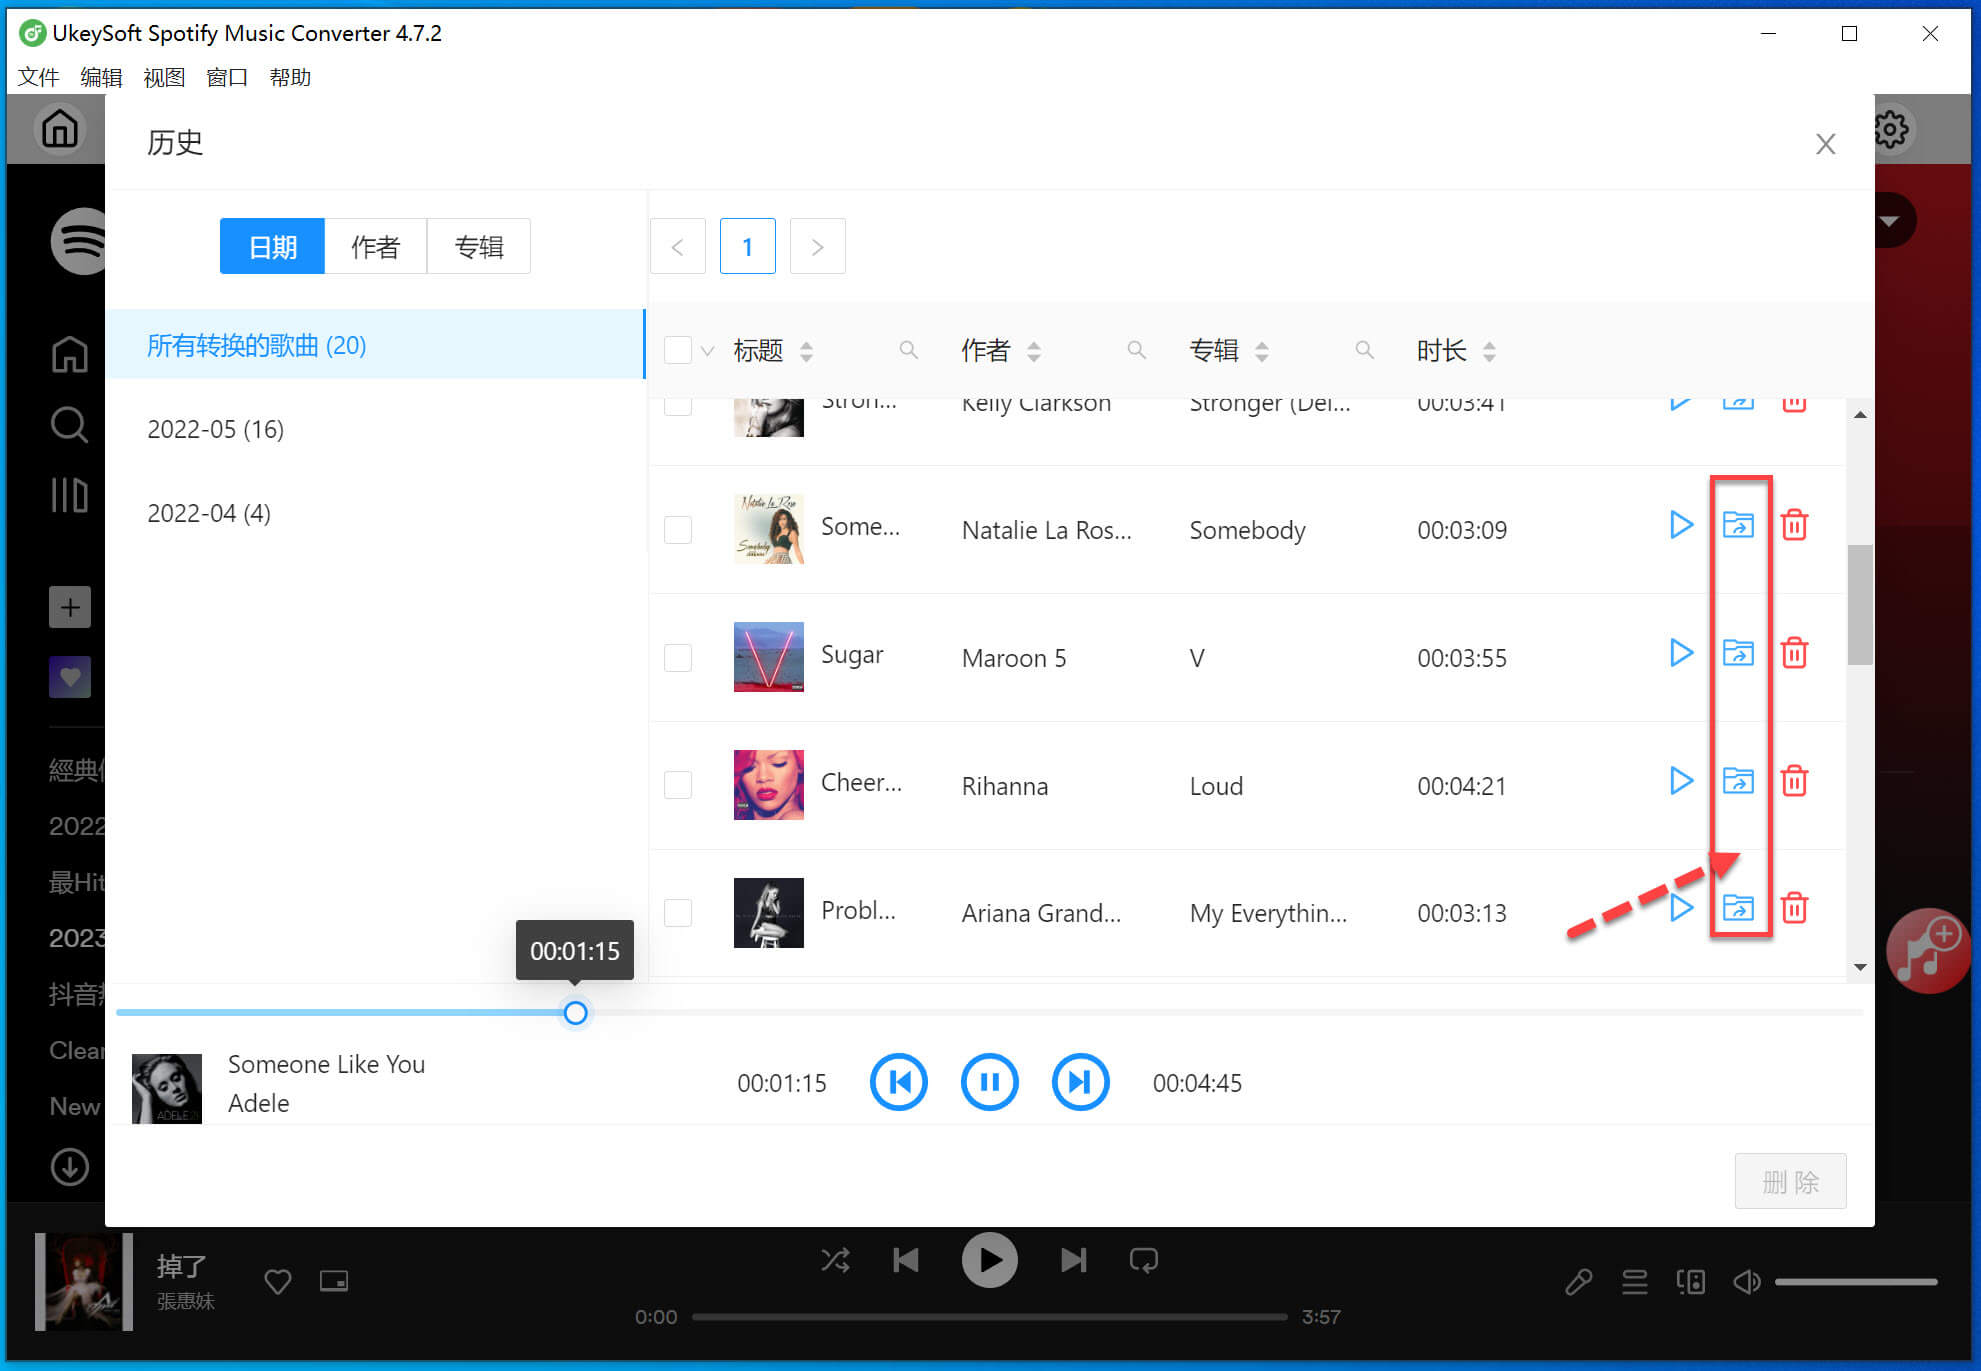Click the play icon for Problem by Ariana Grande
The height and width of the screenshot is (1371, 1981).
(1681, 909)
